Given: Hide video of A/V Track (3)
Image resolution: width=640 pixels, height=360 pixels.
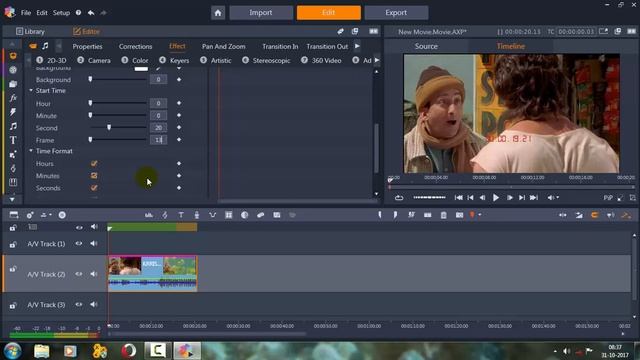Looking at the screenshot, I should point(79,304).
